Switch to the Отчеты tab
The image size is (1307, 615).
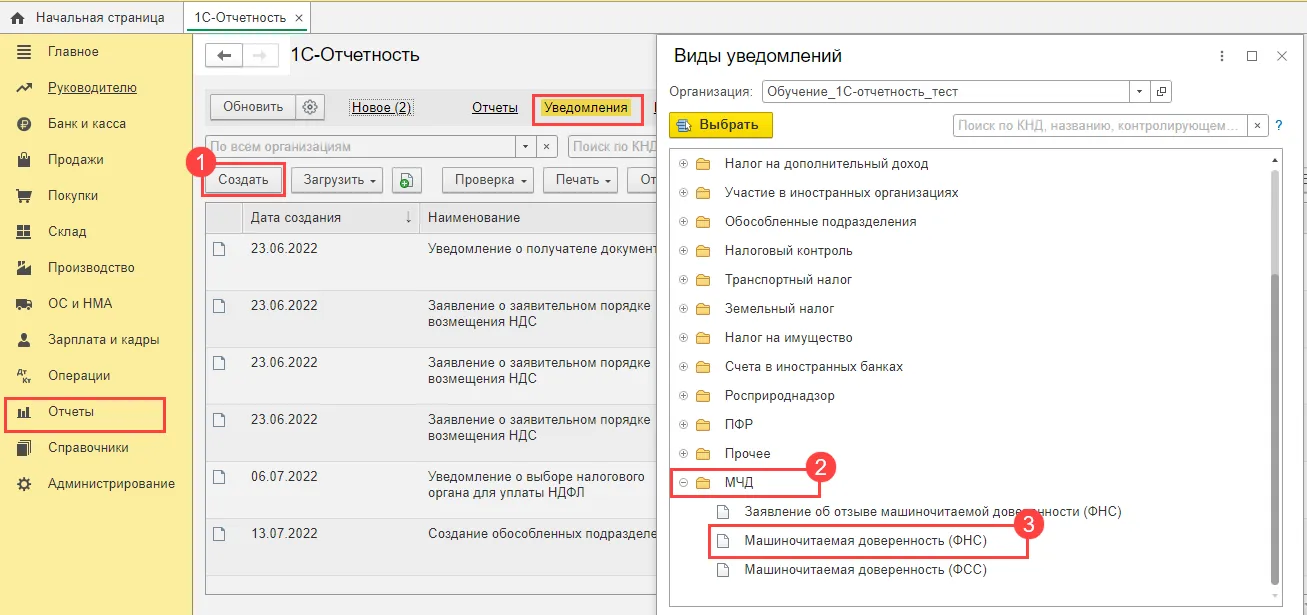click(x=494, y=108)
